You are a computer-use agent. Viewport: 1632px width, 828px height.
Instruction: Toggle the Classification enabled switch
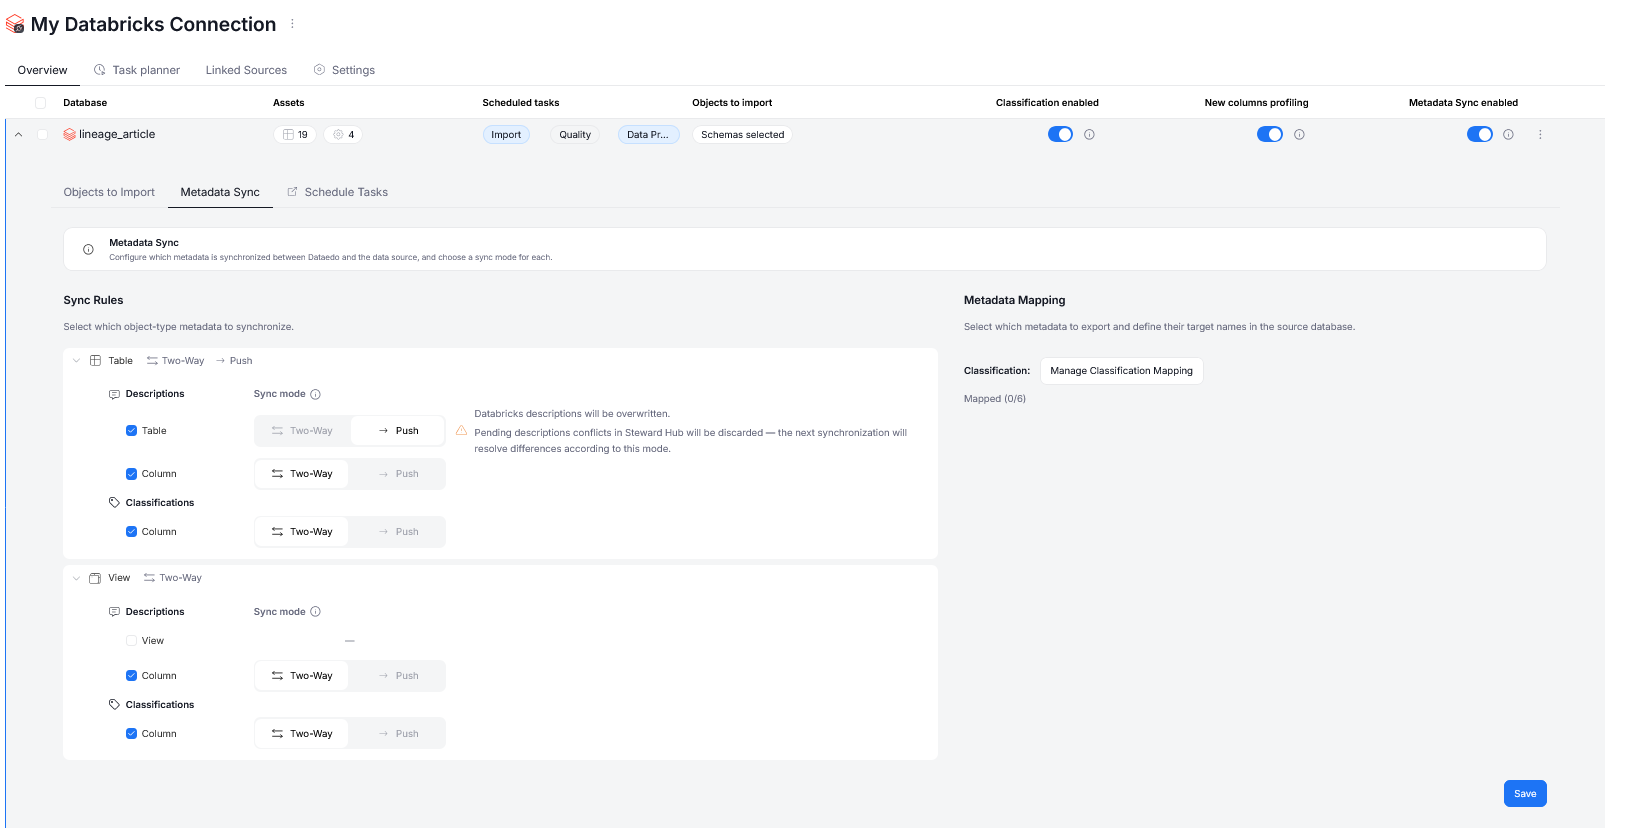1060,134
